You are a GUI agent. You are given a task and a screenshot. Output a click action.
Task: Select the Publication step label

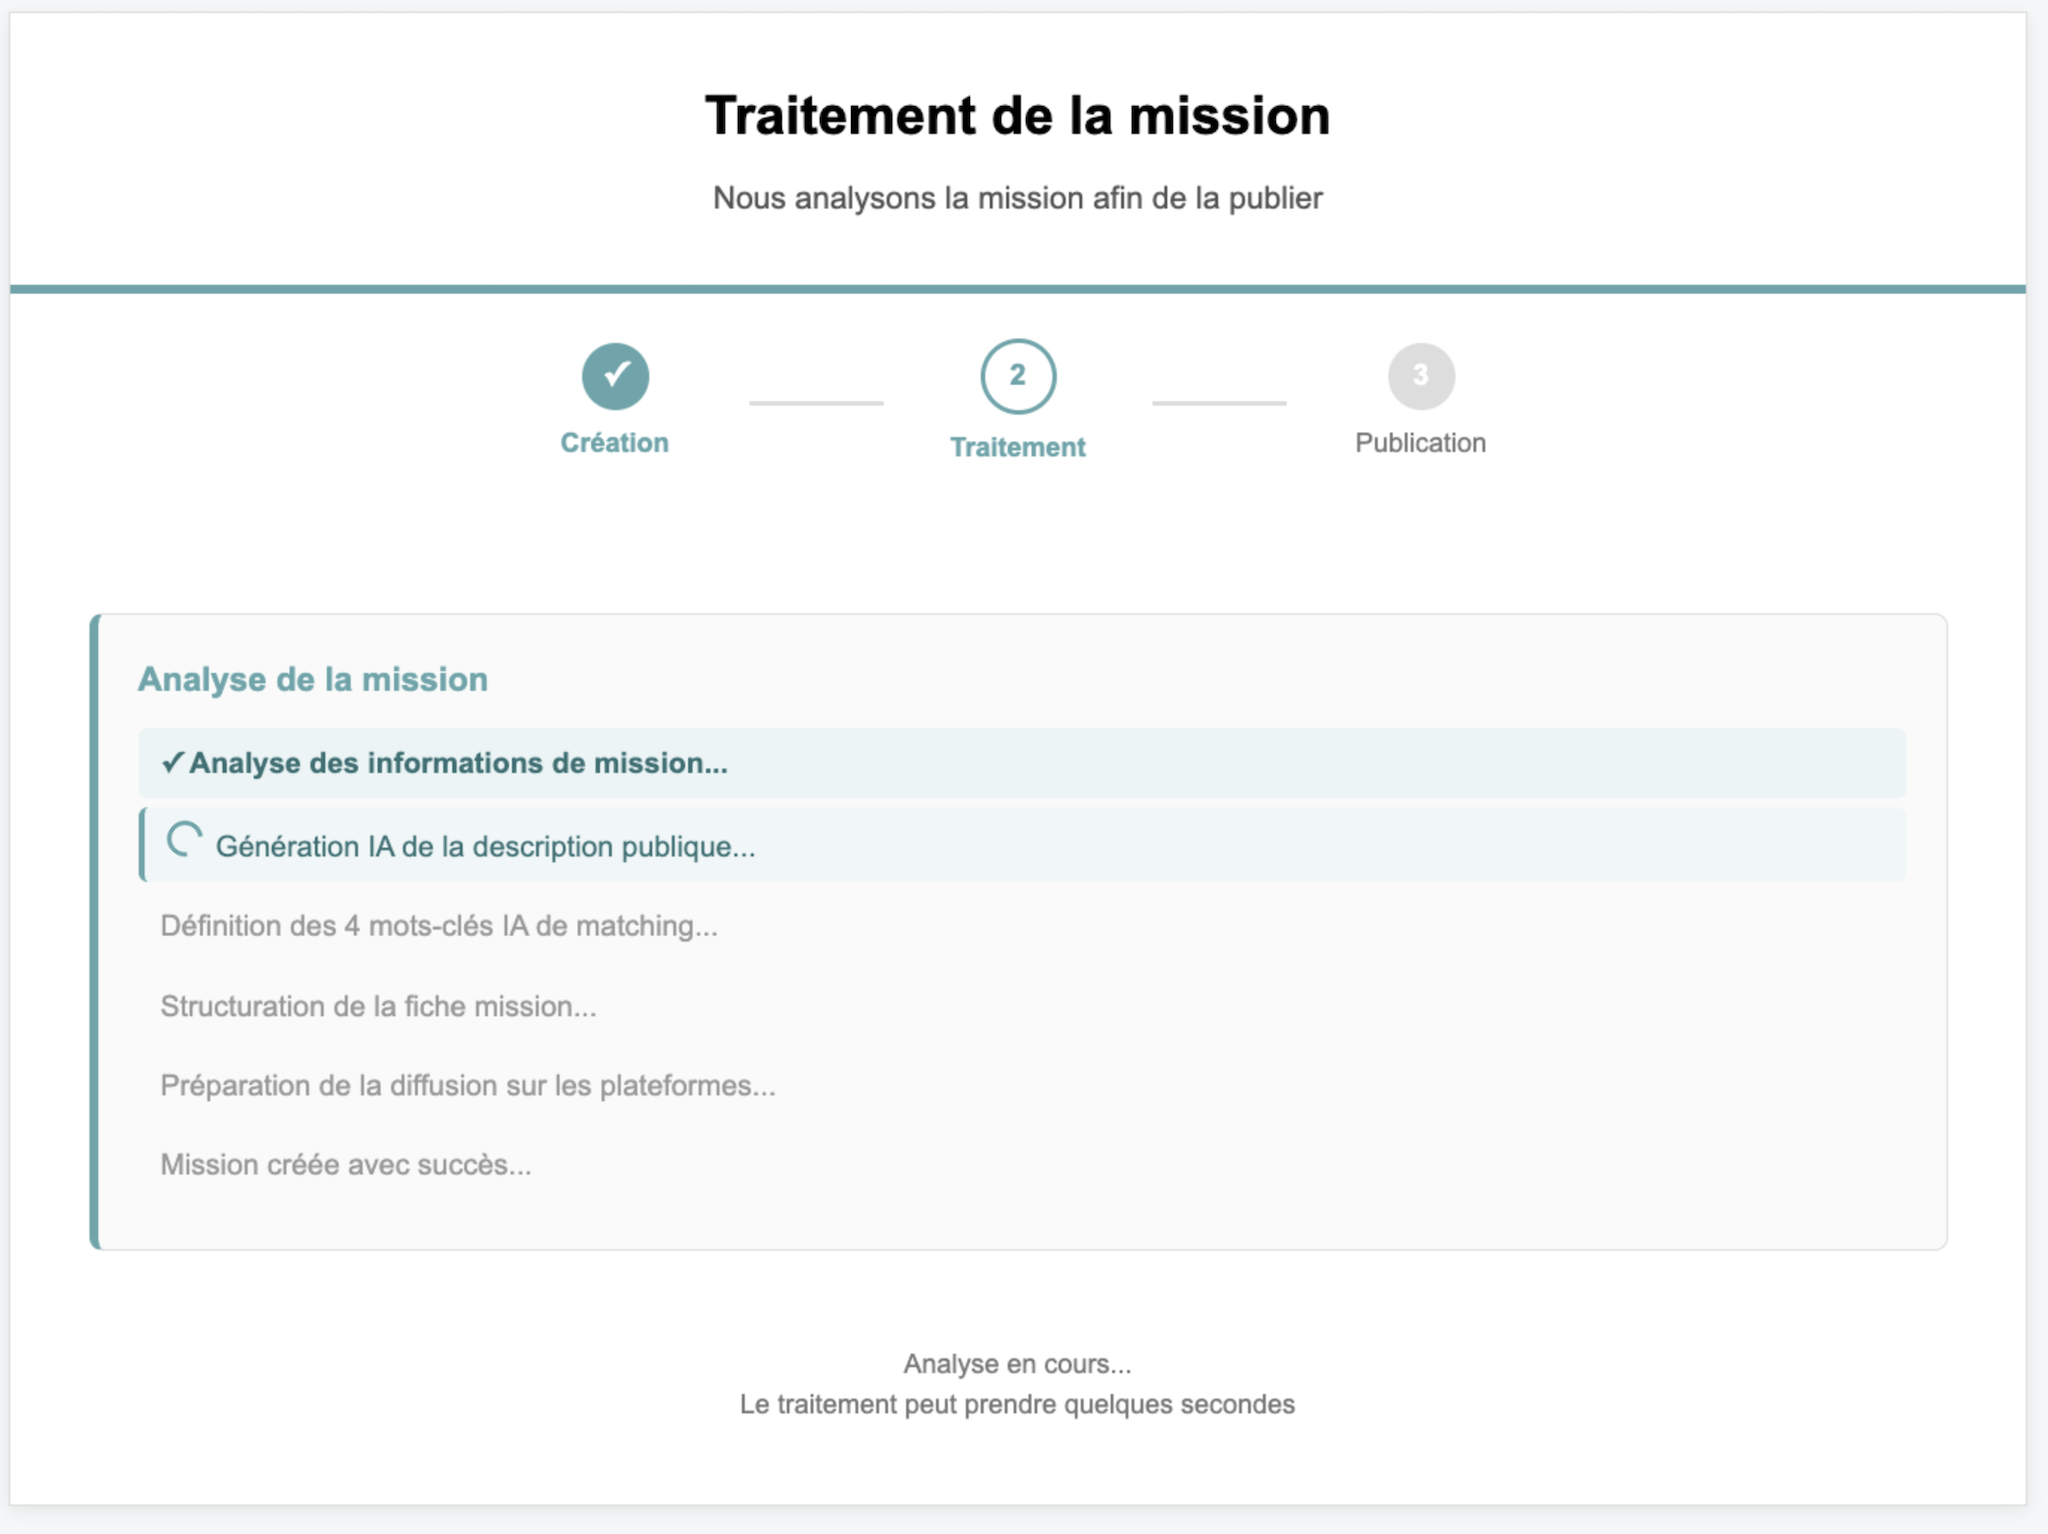coord(1420,443)
